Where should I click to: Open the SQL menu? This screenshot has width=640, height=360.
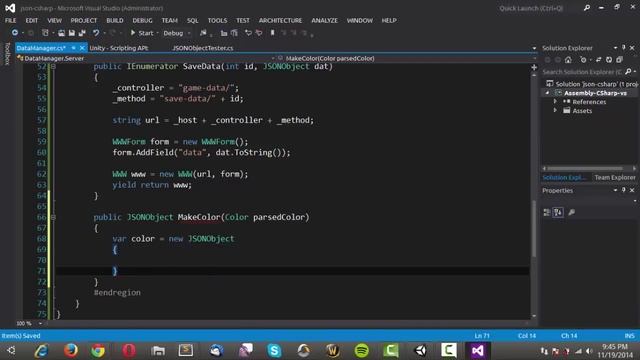pos(193,20)
